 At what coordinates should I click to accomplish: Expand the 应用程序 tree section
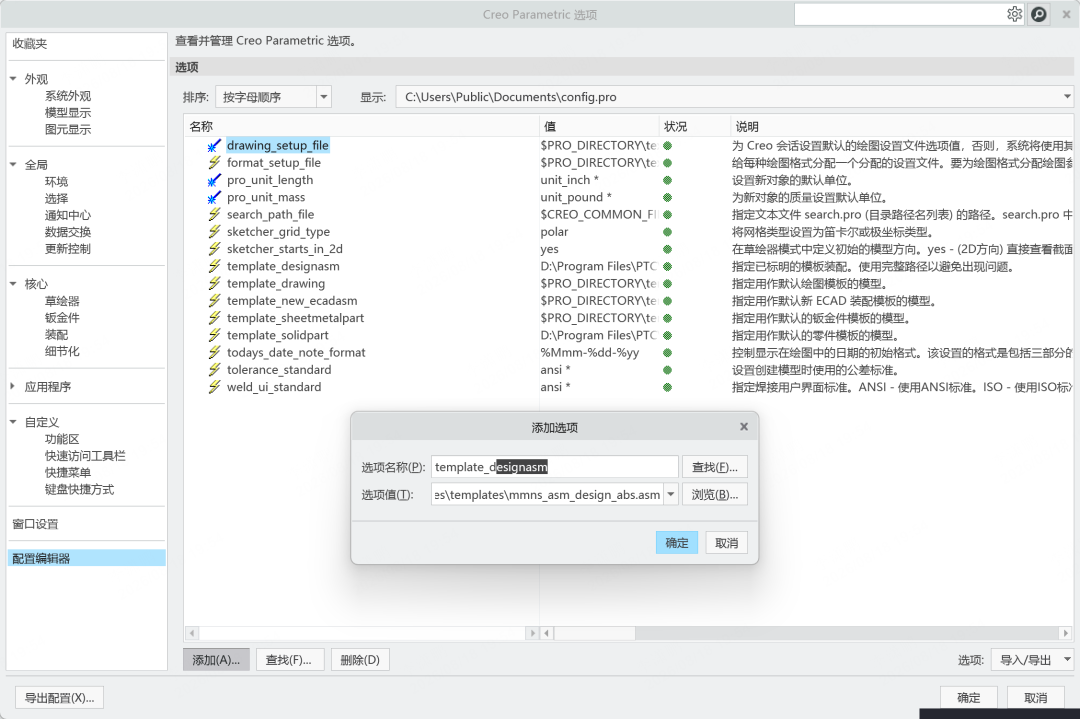(x=13, y=386)
